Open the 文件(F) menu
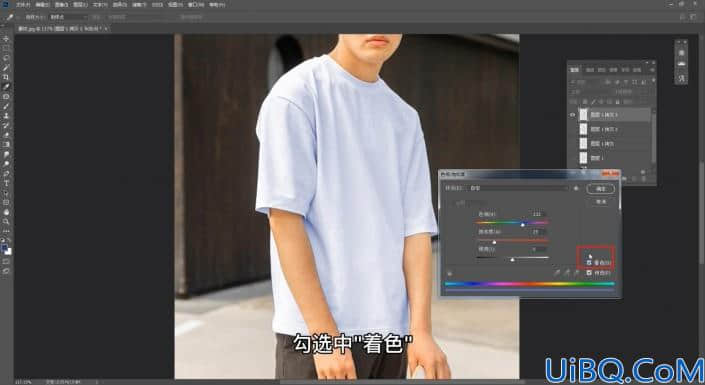 (x=23, y=4)
